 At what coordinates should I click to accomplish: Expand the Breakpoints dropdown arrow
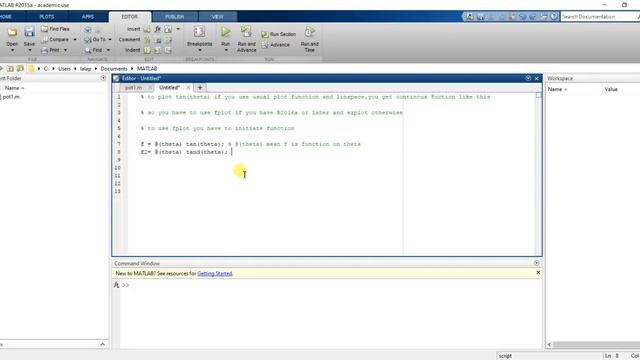(200, 50)
